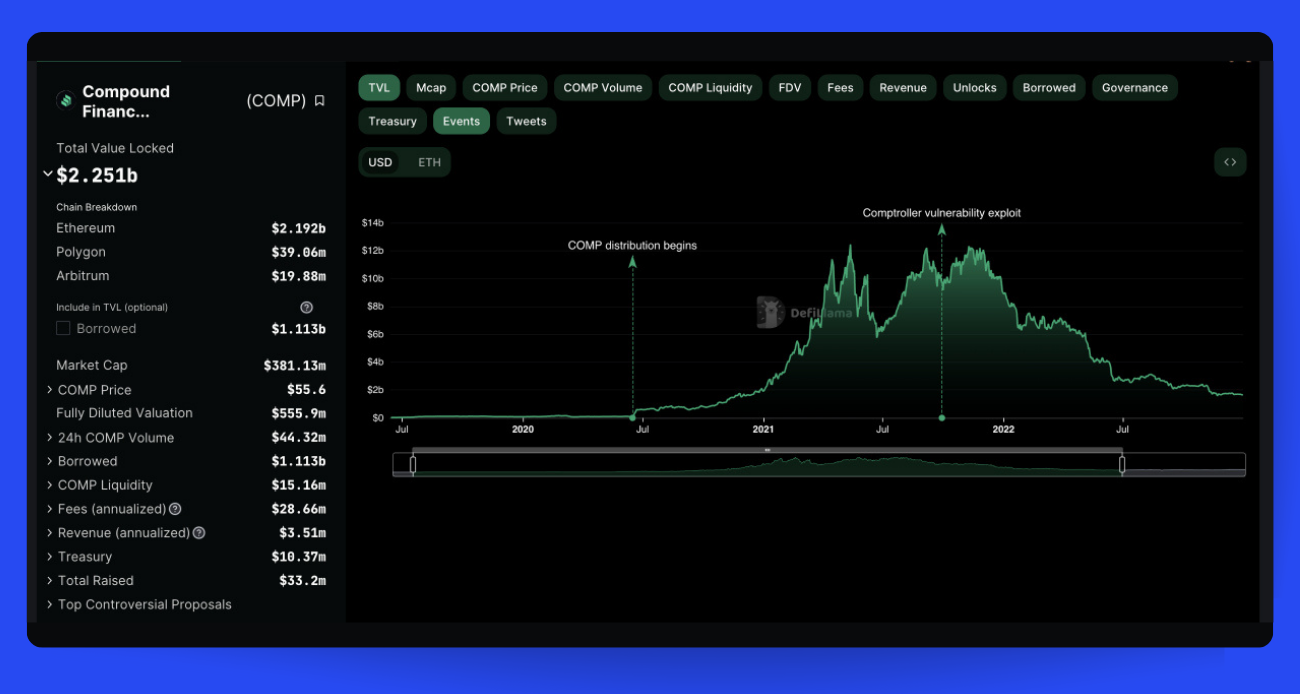Click the $14b label on the chart axis
The height and width of the screenshot is (694, 1300).
[373, 222]
